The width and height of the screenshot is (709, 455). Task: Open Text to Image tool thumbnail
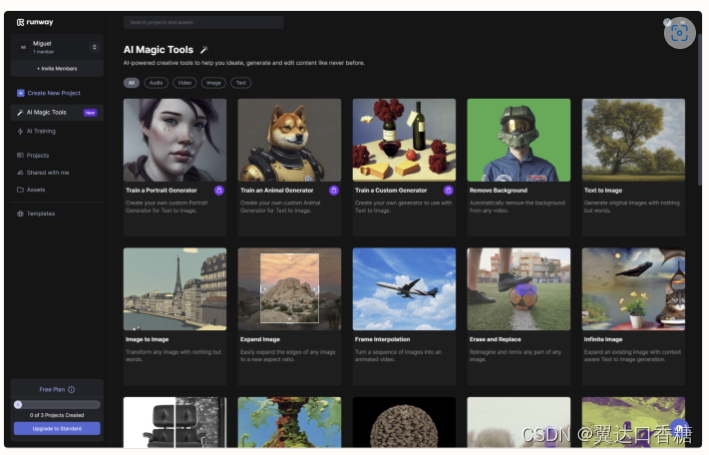pos(633,140)
